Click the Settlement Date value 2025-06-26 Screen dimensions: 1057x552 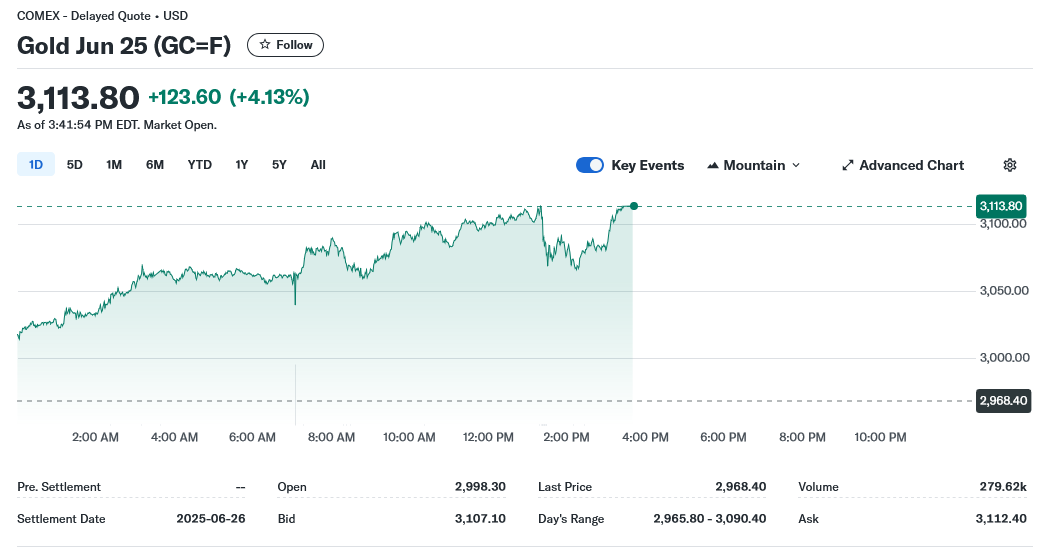pyautogui.click(x=211, y=518)
